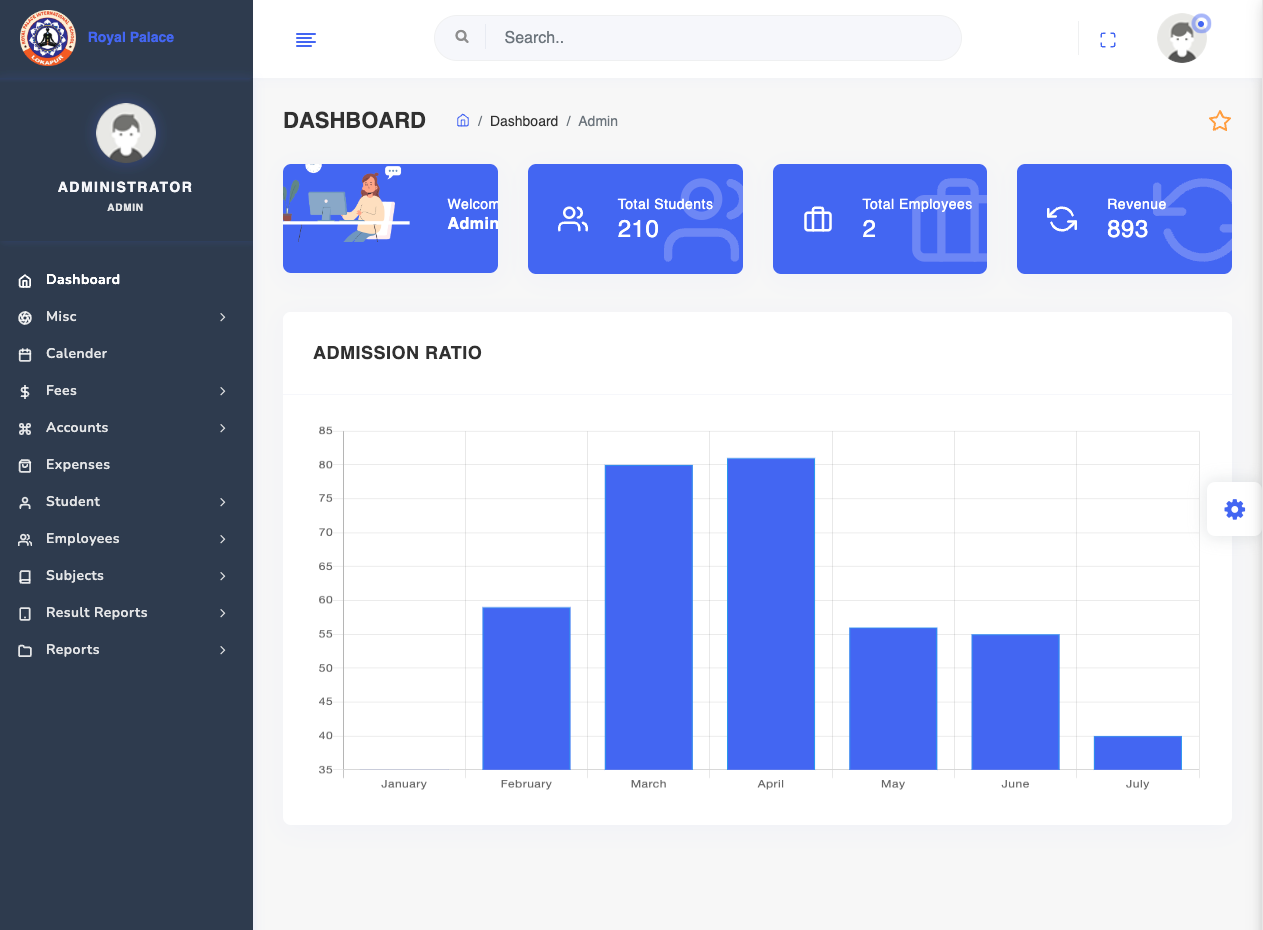Viewport: 1263px width, 930px height.
Task: Select Expenses in the sidebar
Action: [x=78, y=465]
